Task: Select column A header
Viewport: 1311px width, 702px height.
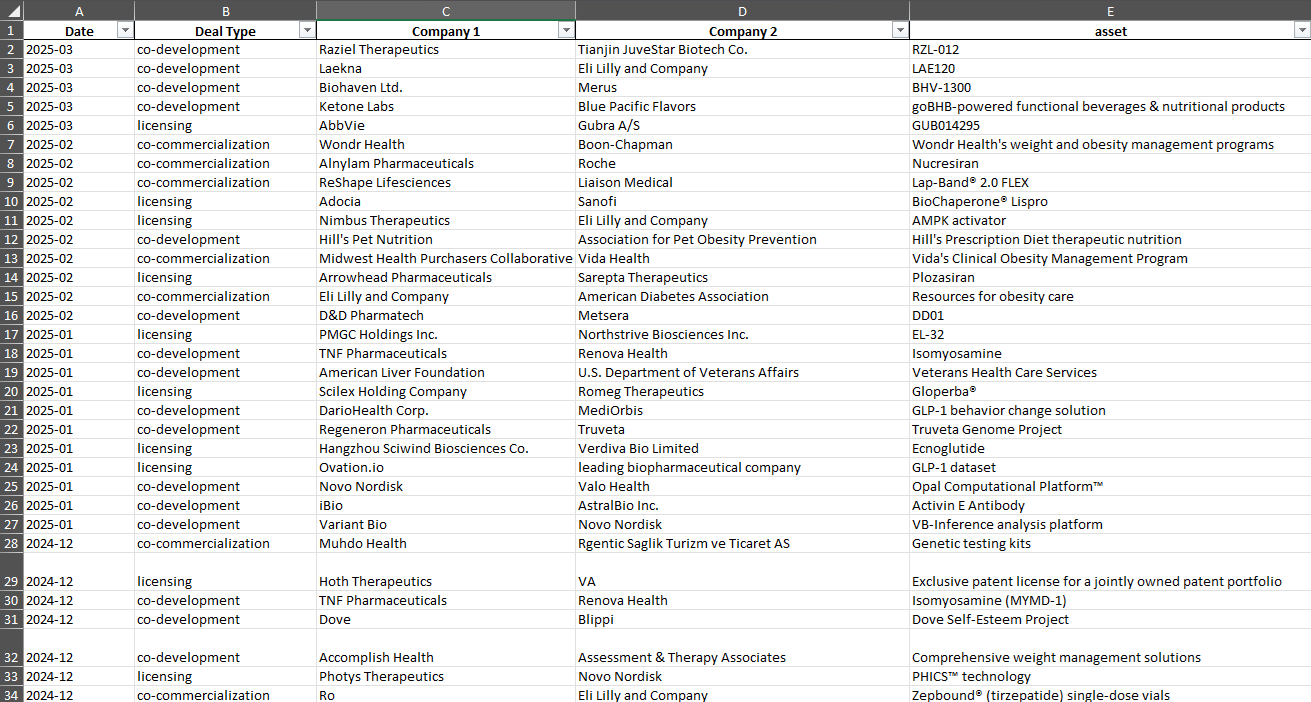Action: pyautogui.click(x=79, y=9)
